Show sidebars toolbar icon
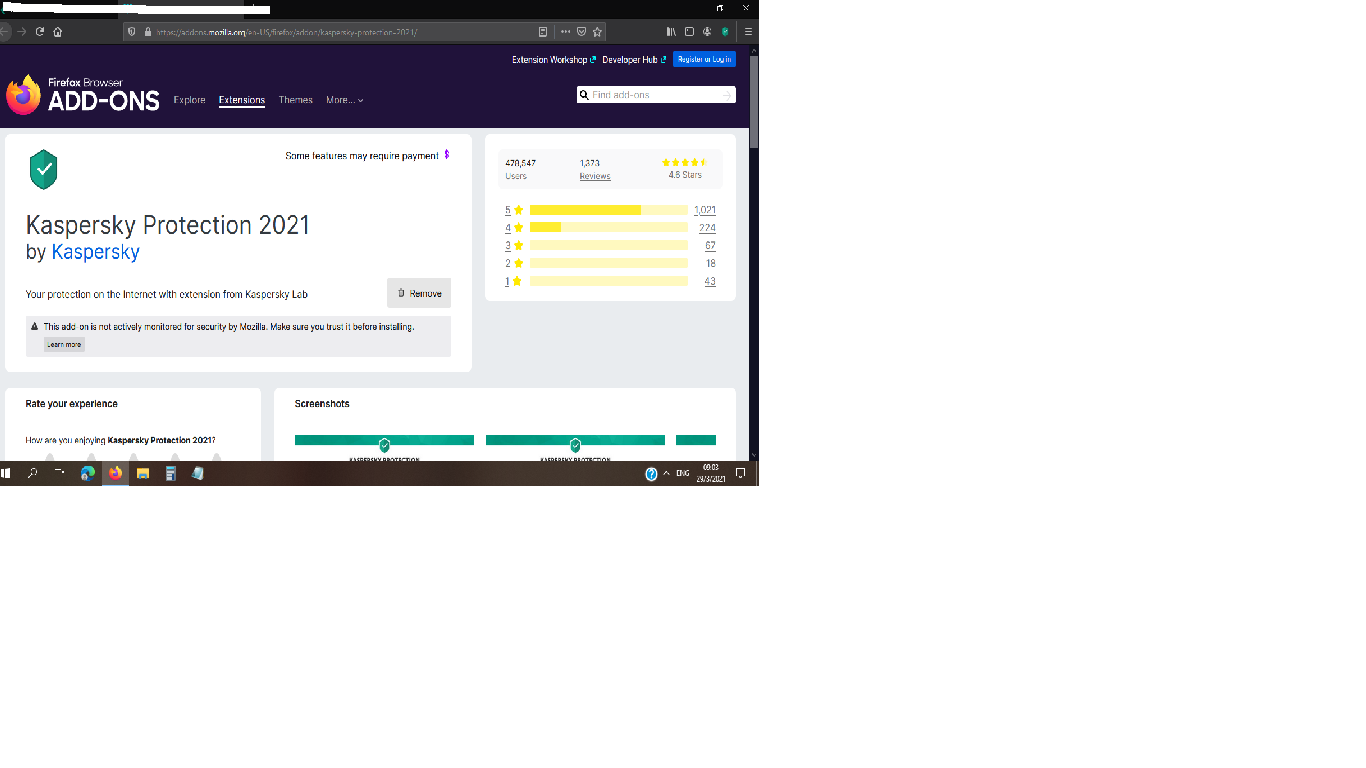This screenshot has width=1366, height=768. pos(689,32)
